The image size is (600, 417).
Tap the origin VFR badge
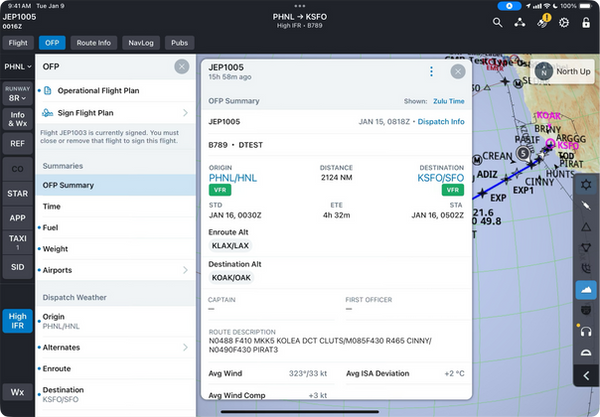coord(220,190)
